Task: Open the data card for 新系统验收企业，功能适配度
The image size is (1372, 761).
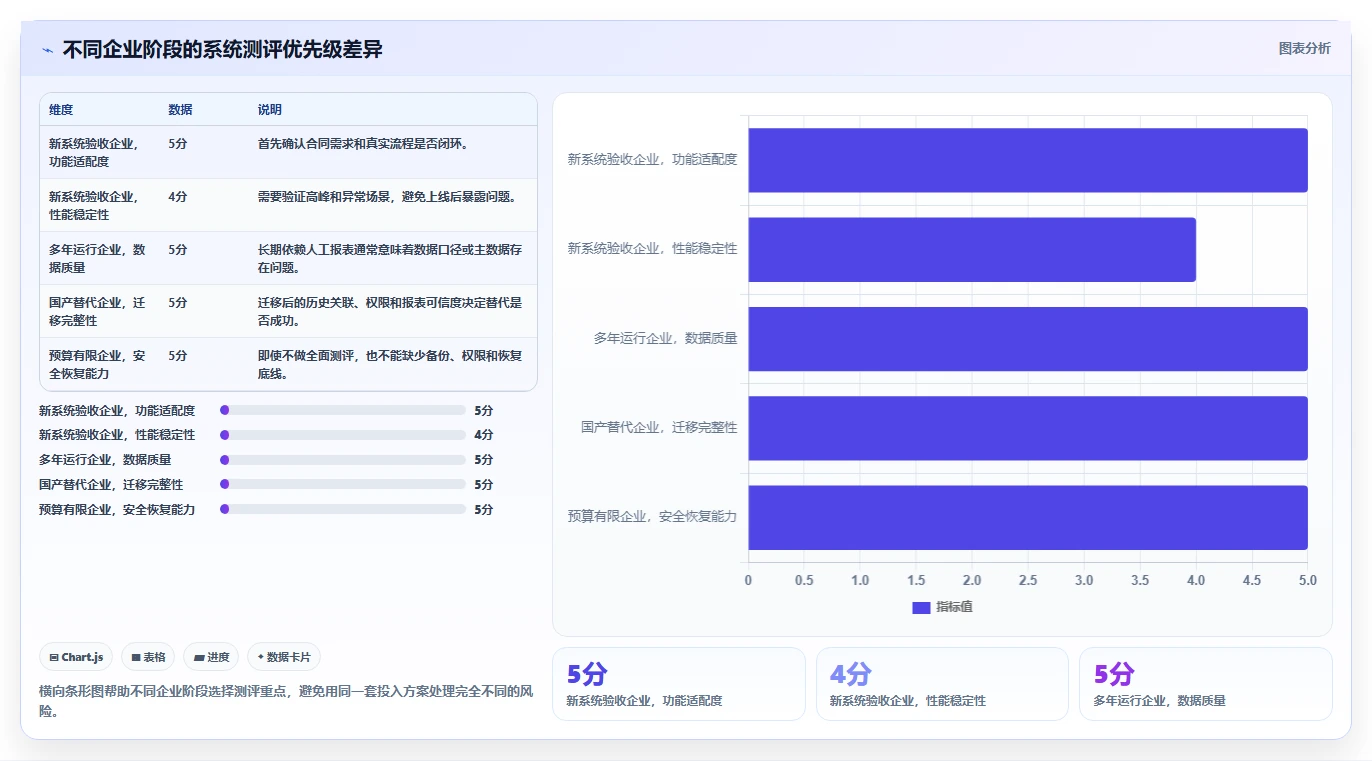Action: (678, 684)
